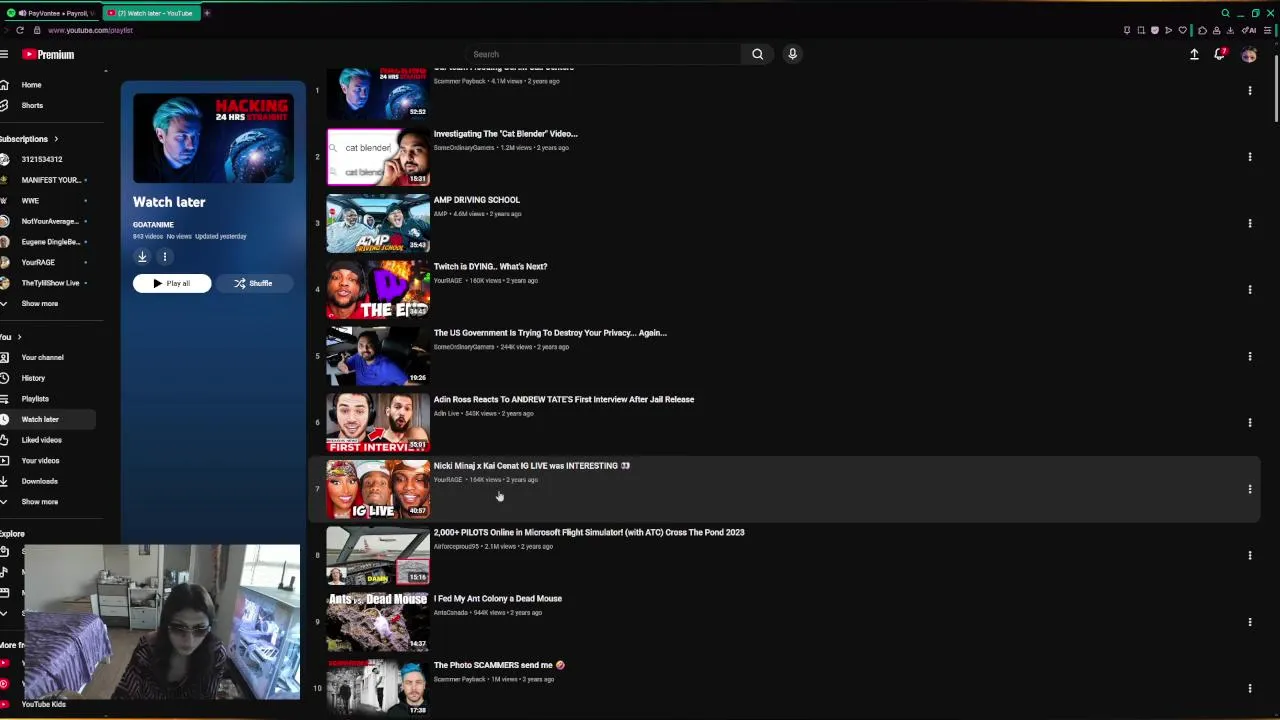
Task: Click the YouTube Premium logo
Action: [48, 54]
